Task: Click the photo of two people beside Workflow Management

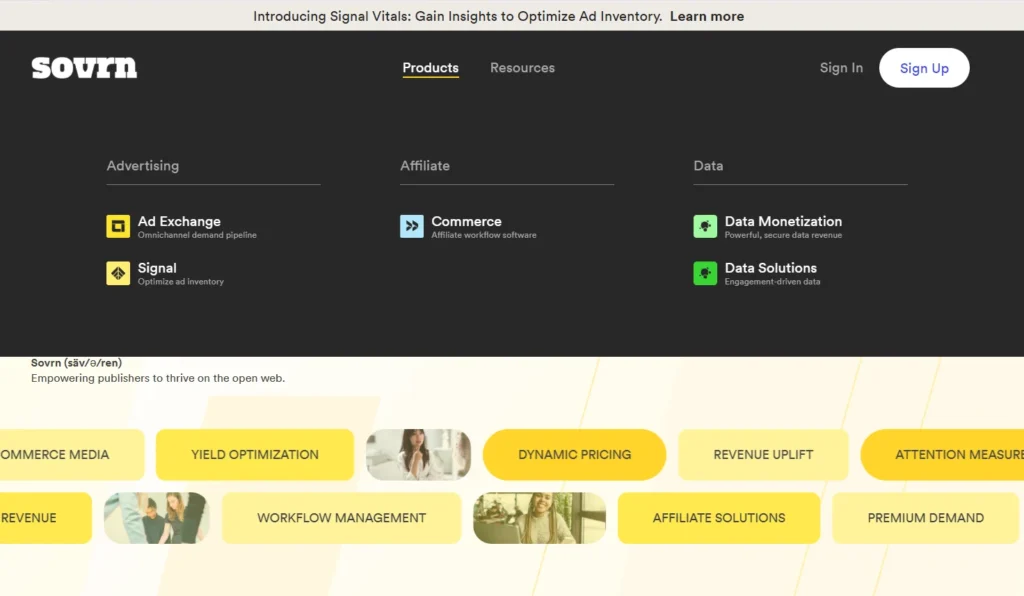Action: [x=157, y=518]
